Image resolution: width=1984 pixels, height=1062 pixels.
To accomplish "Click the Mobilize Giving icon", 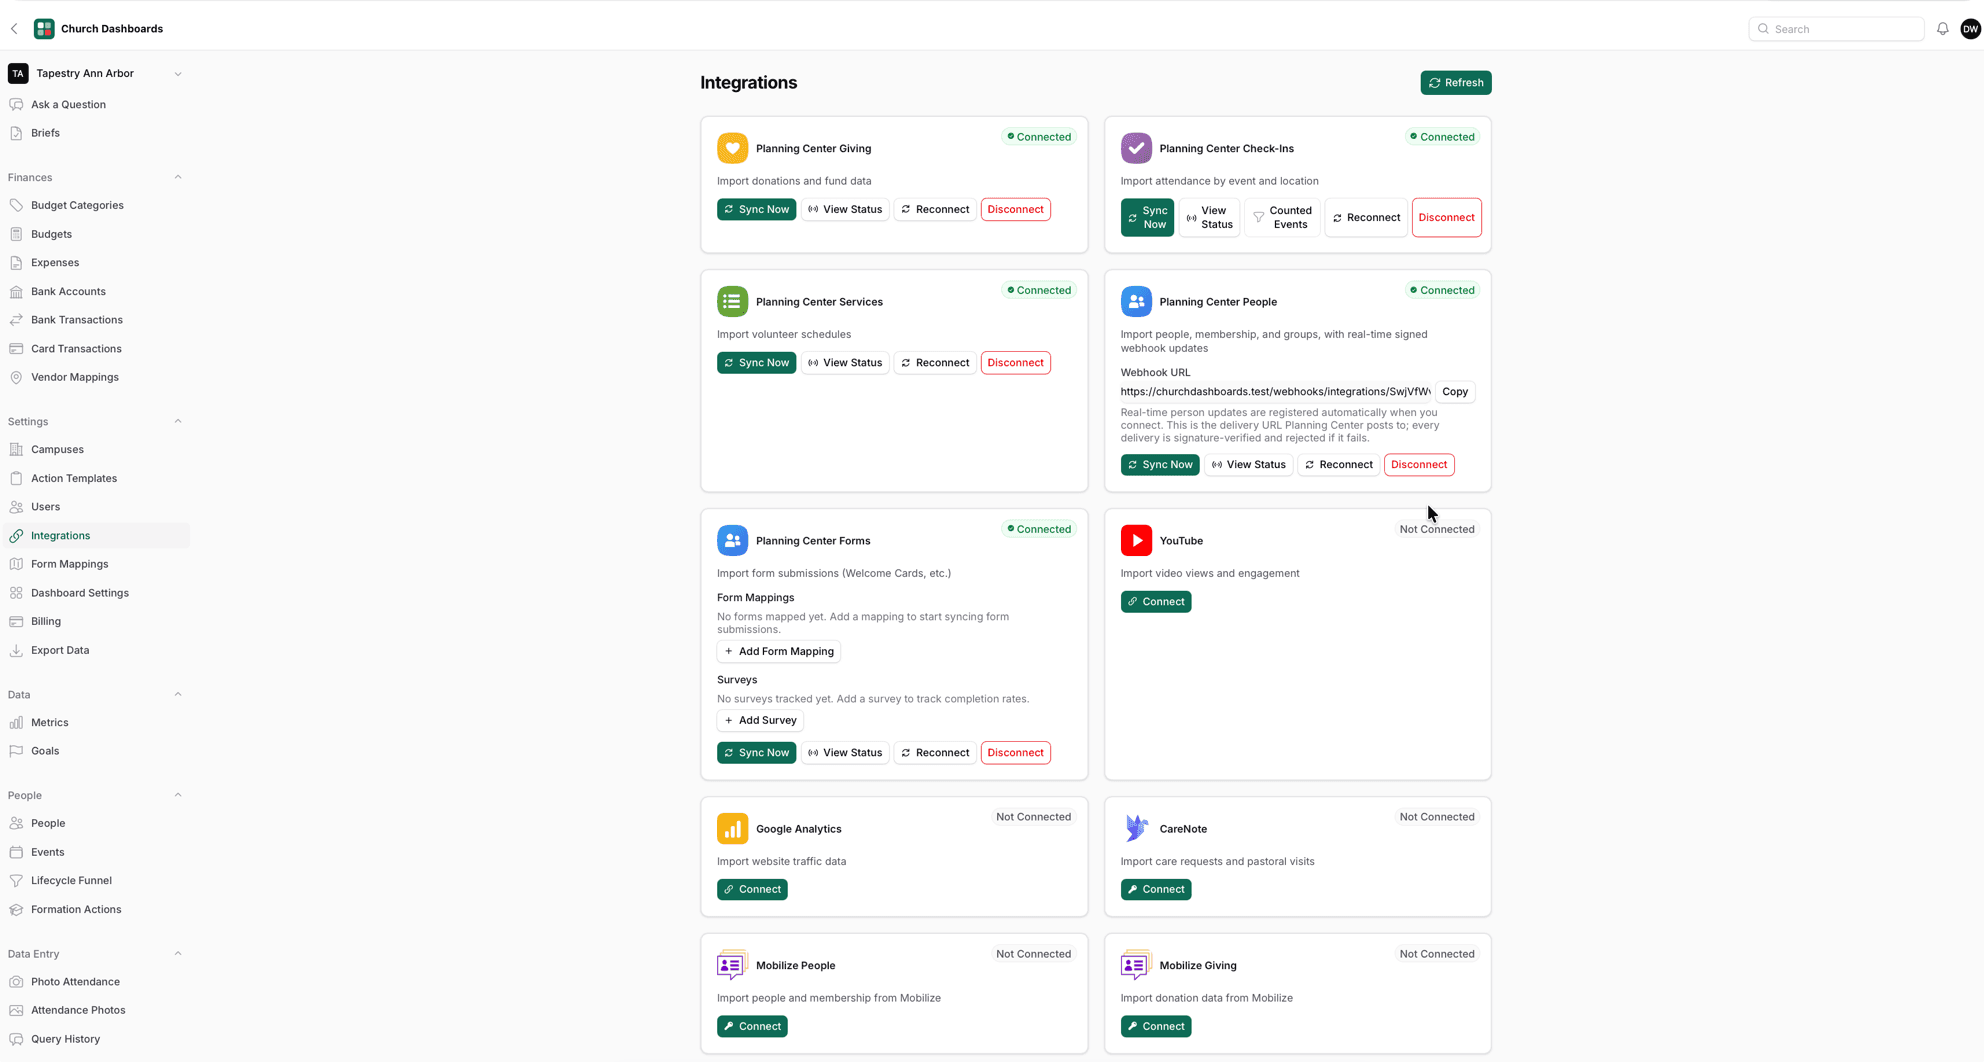I will (x=1136, y=966).
